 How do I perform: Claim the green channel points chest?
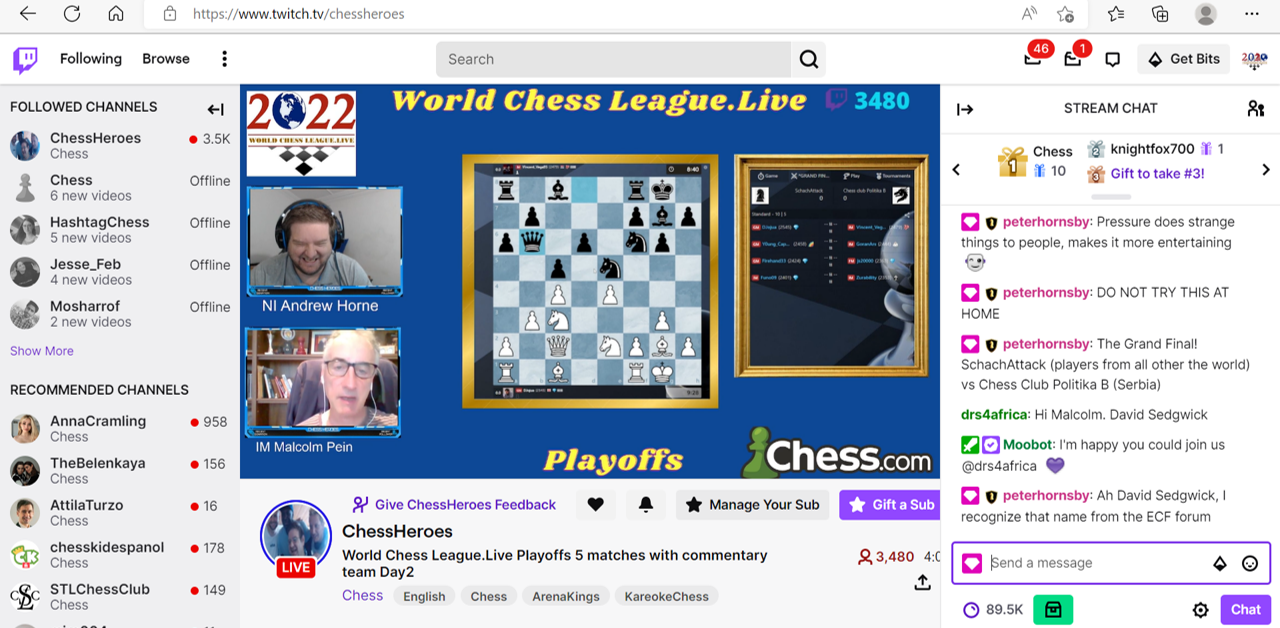coord(1053,609)
